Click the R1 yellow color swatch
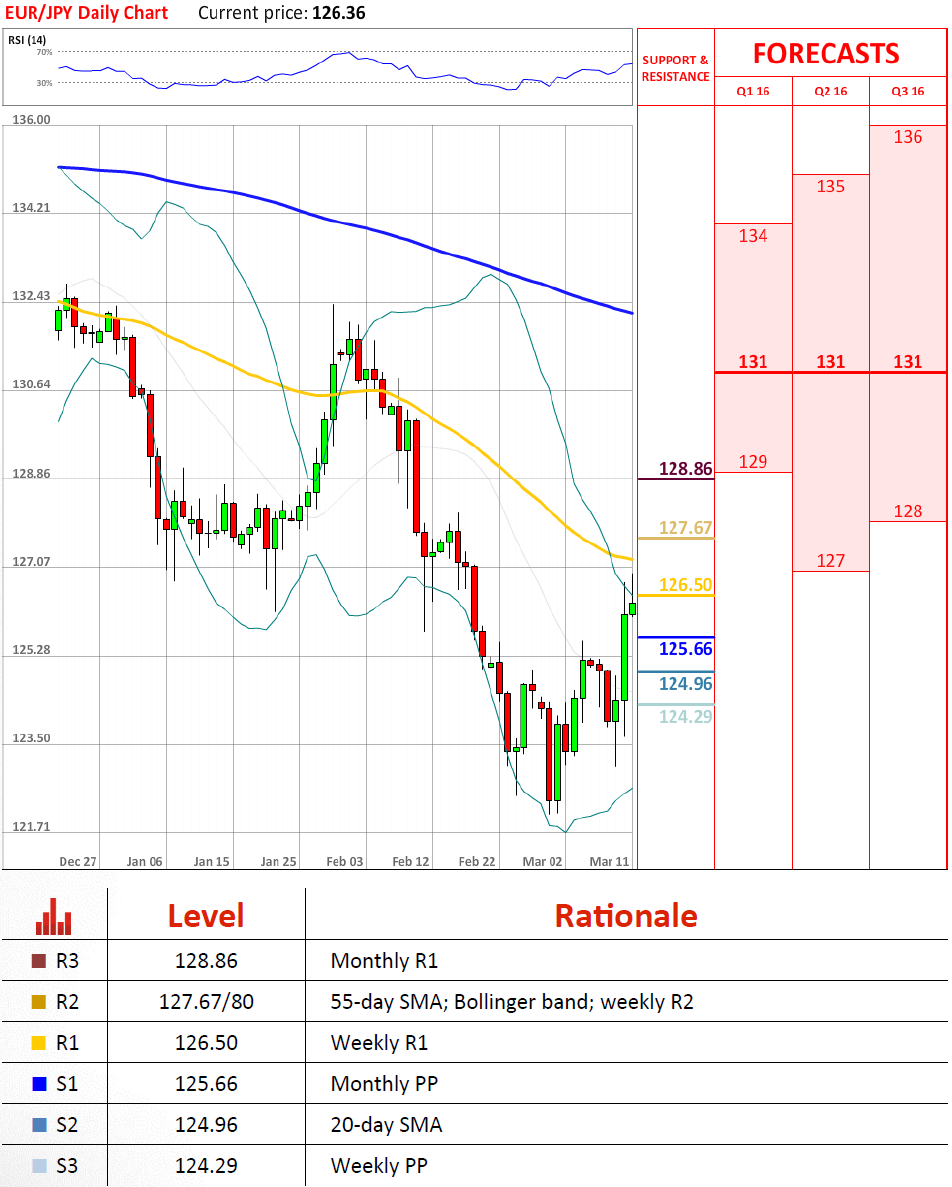The image size is (952, 1187). coord(39,1043)
